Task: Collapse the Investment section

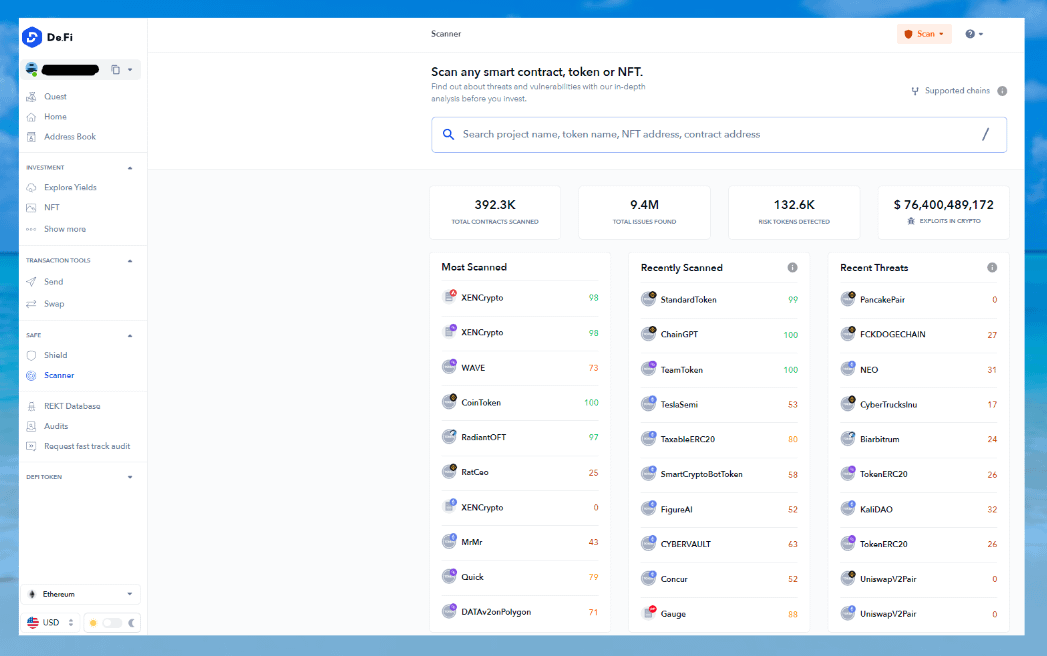Action: (x=130, y=168)
